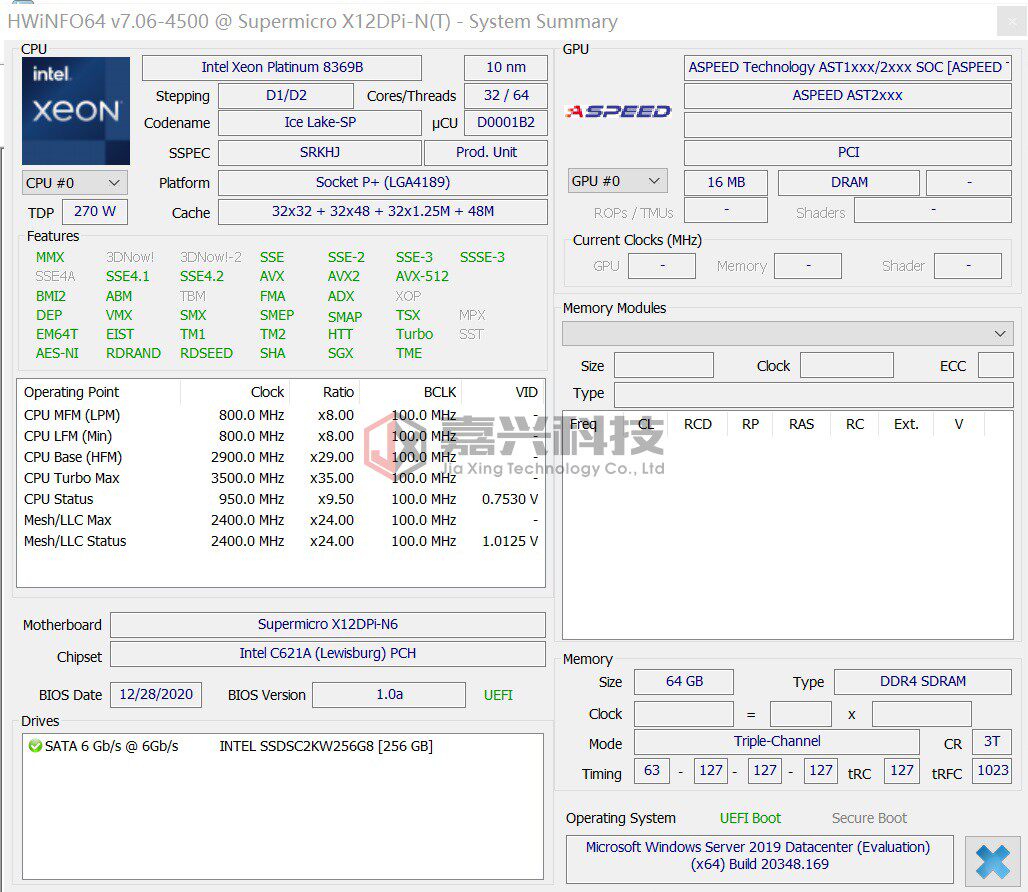Select the Mesh/LLC Status row
The image size is (1028, 892).
coord(281,541)
